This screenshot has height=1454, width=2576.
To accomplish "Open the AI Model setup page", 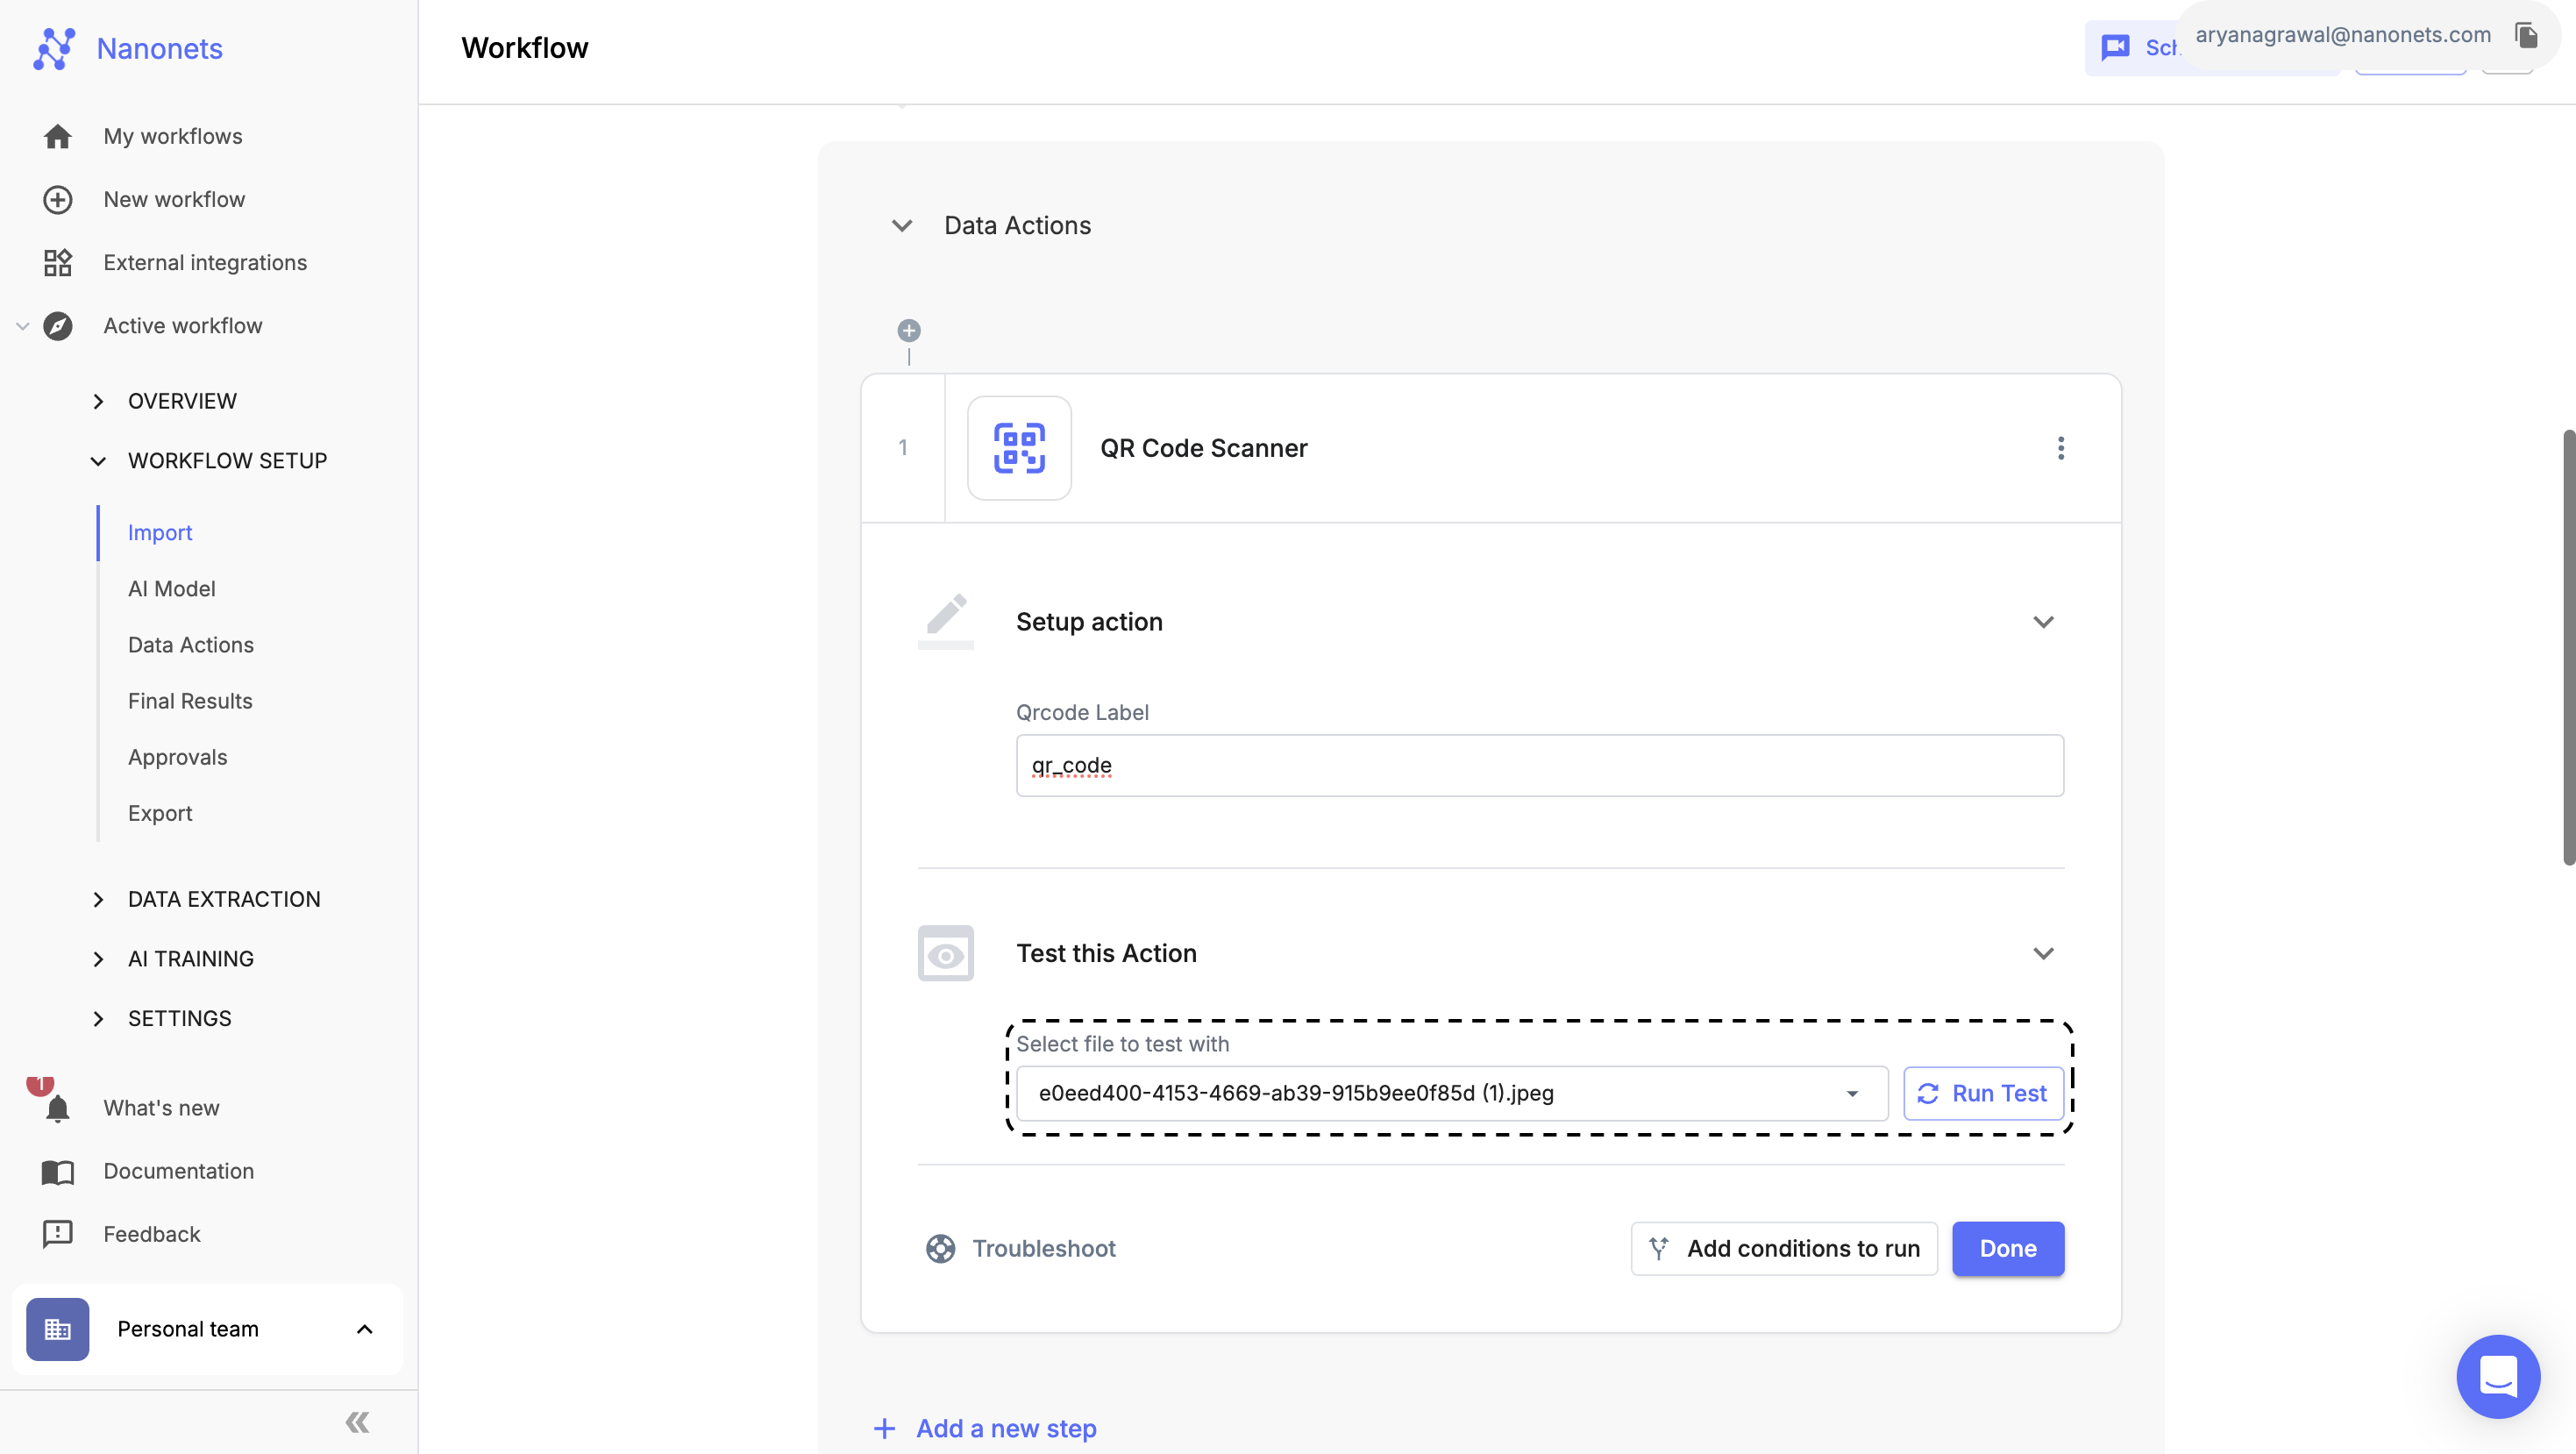I will coord(171,589).
